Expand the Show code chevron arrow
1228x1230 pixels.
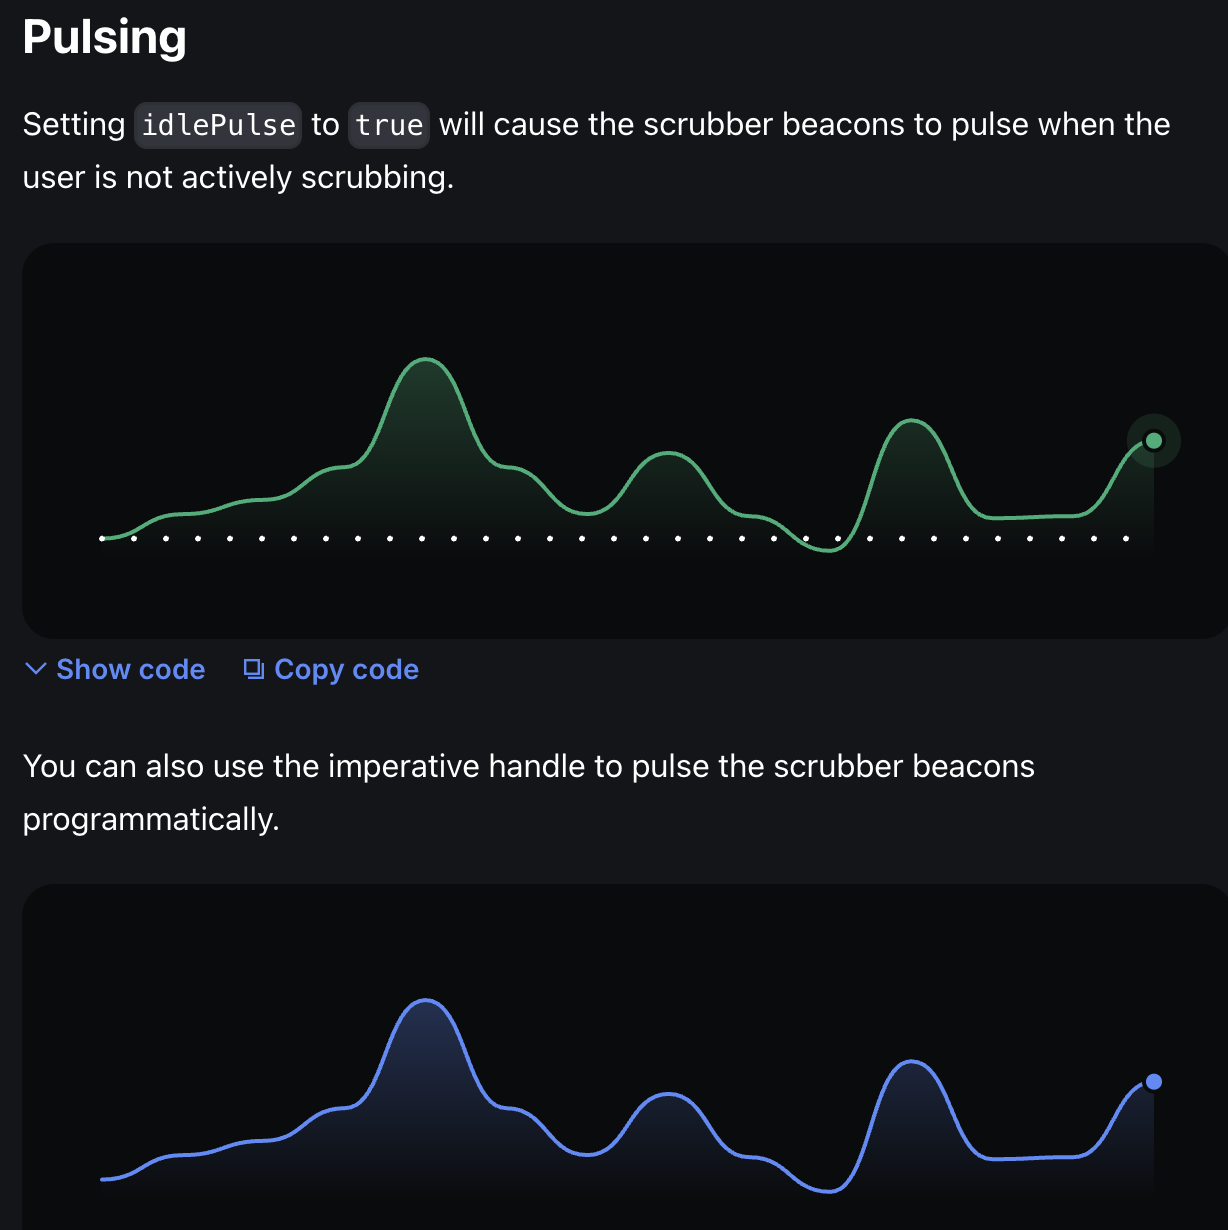35,669
